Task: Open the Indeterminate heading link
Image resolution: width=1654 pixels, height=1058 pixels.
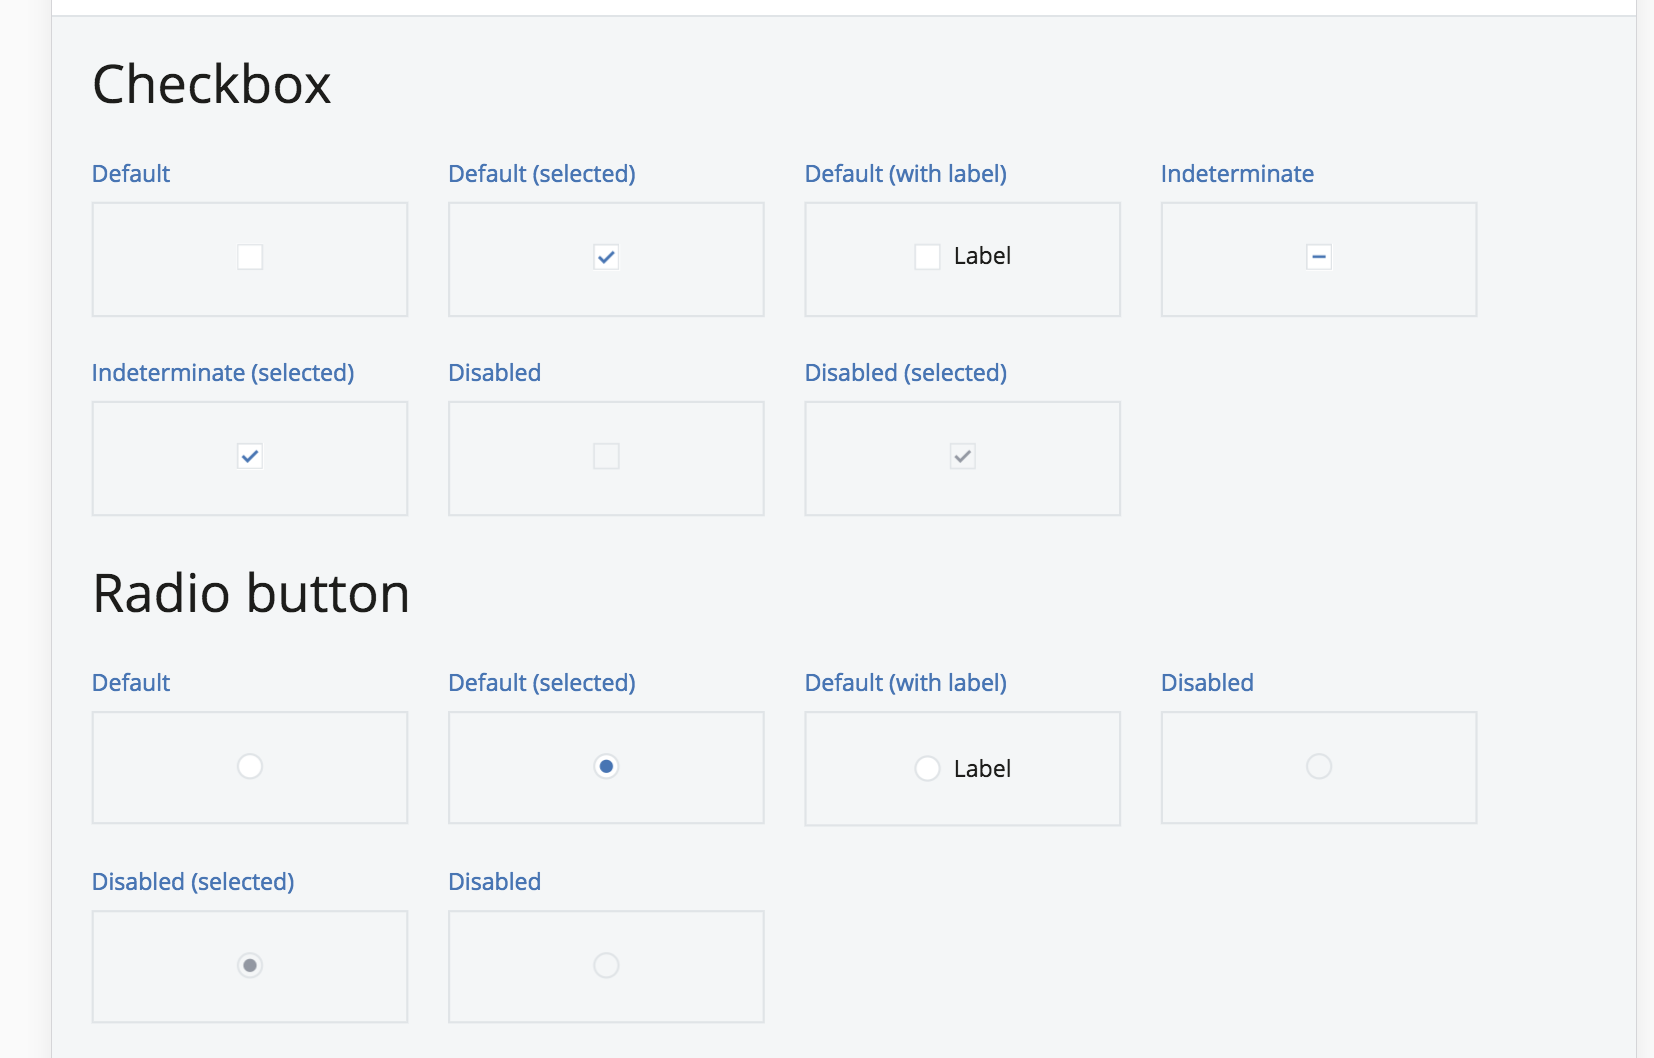Action: 1237,174
